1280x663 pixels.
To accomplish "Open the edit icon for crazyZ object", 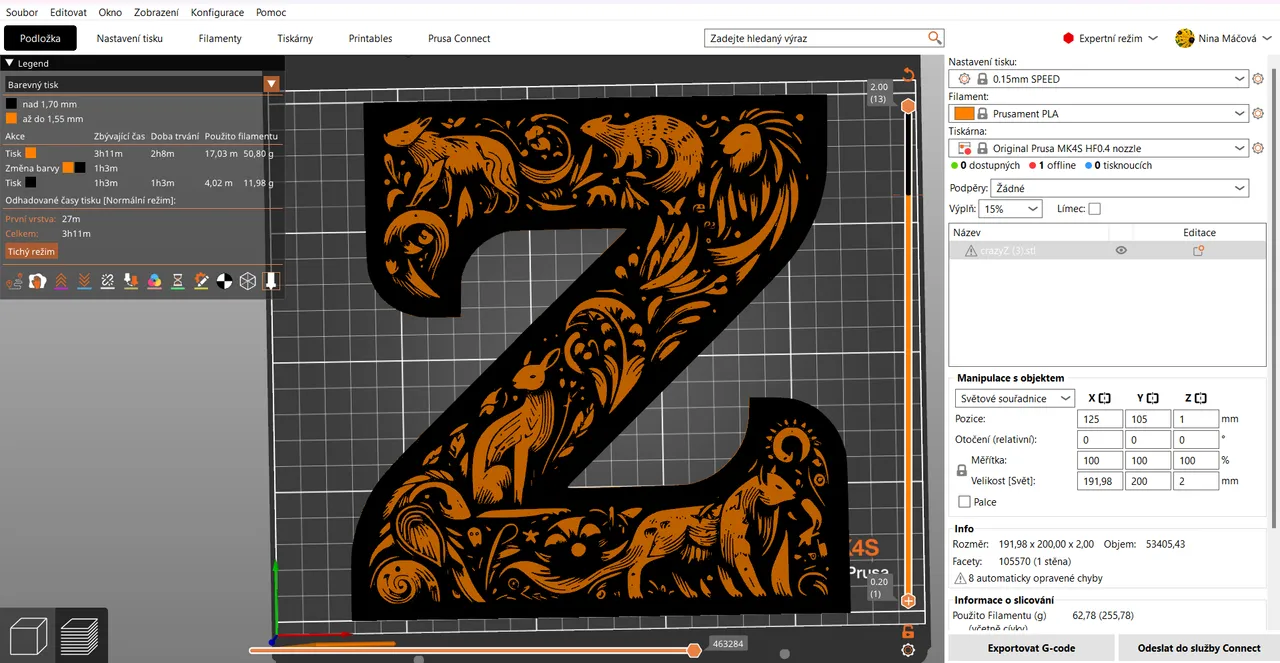I will (x=1198, y=251).
